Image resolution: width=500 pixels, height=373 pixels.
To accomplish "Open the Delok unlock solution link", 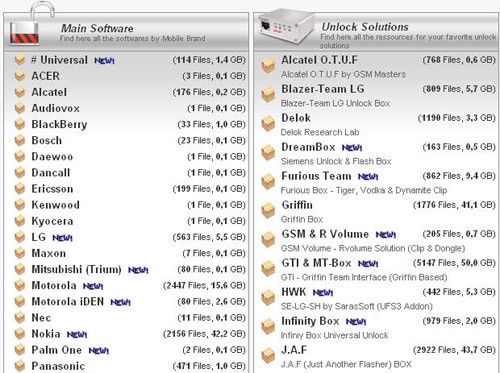I will click(296, 118).
